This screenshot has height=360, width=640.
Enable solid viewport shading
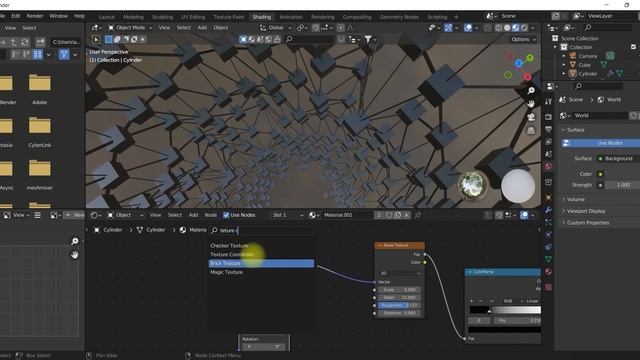[507, 28]
